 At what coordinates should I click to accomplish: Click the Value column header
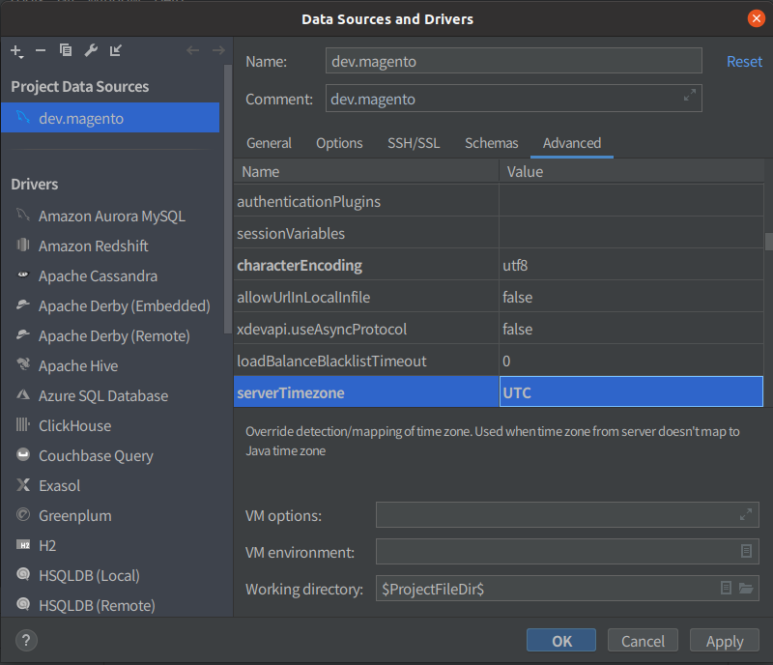tap(632, 171)
